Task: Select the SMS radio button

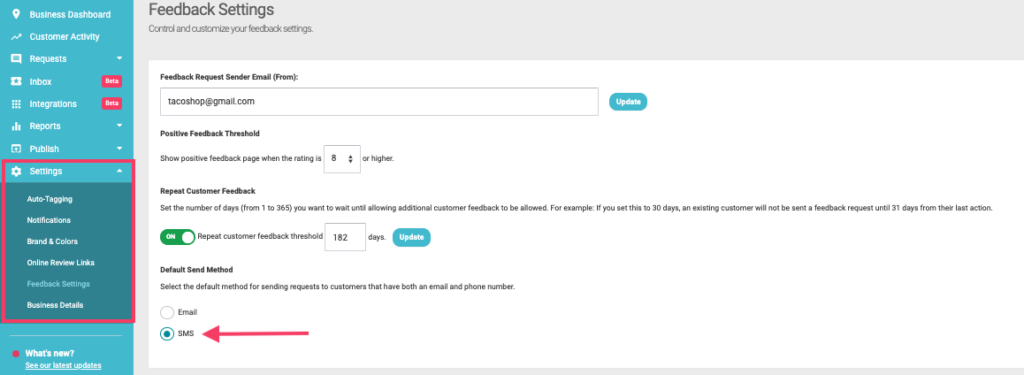Action: 167,334
